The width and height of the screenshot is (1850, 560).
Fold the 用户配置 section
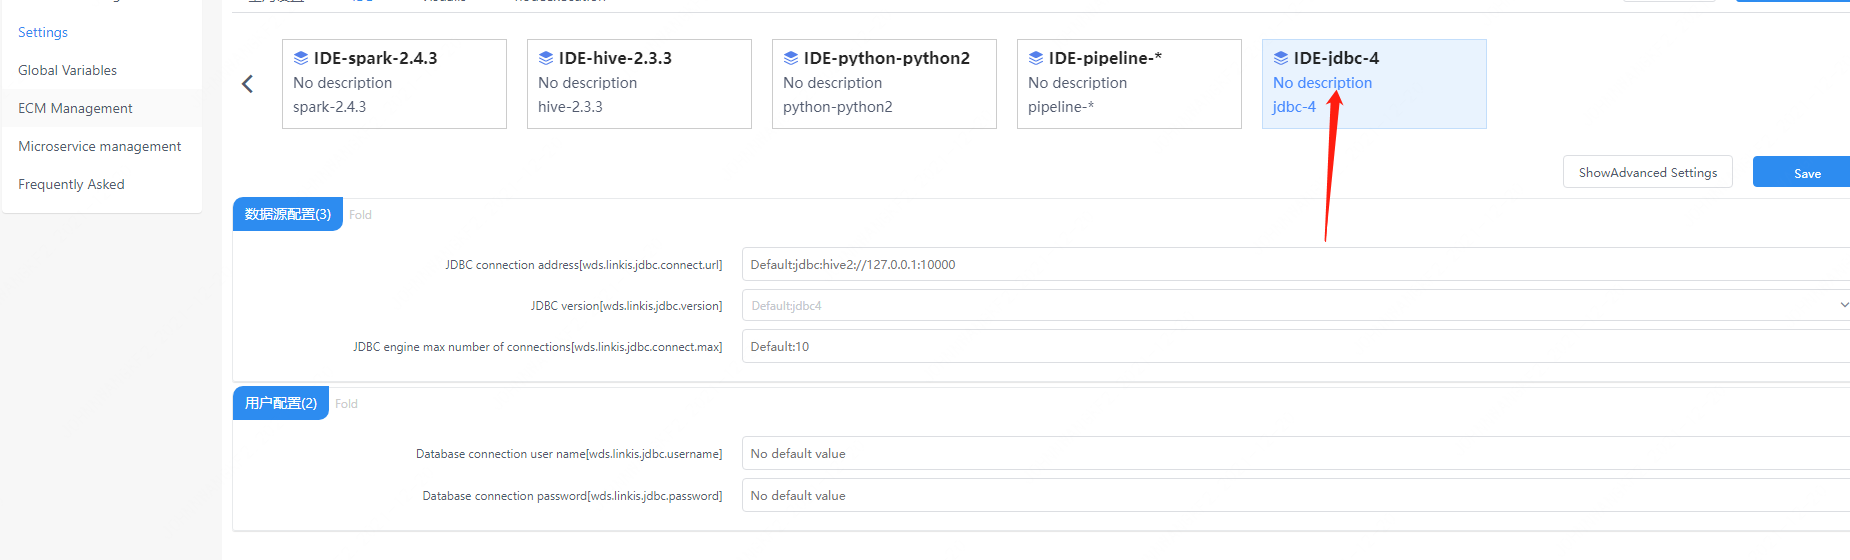[346, 404]
